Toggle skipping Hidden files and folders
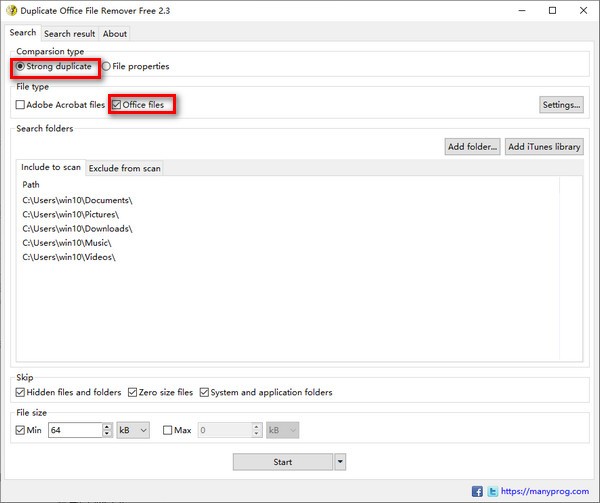The image size is (600, 503). click(x=21, y=392)
